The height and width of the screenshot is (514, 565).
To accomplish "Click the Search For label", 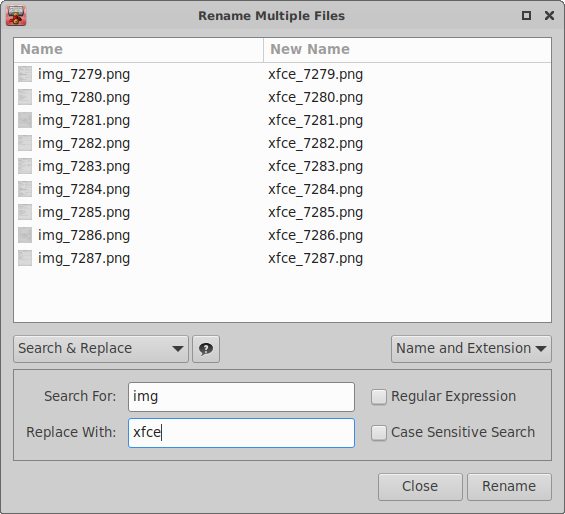I will click(x=80, y=396).
